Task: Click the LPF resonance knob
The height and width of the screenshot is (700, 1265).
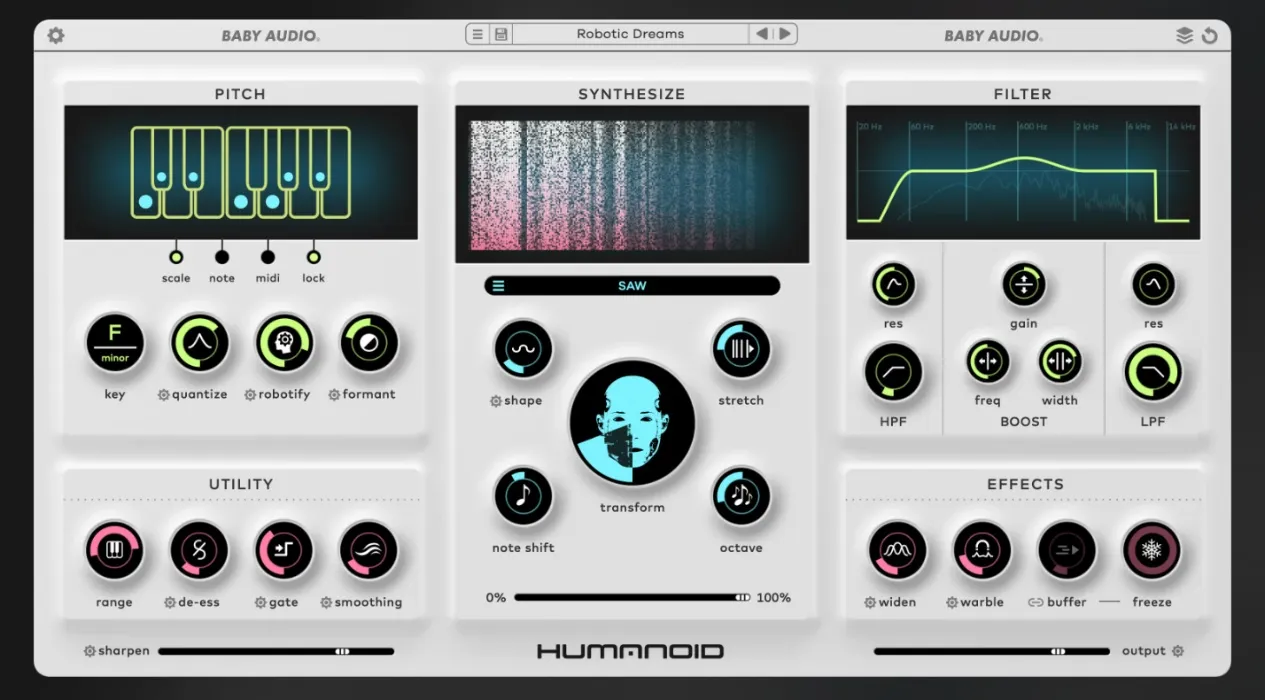Action: [x=1153, y=285]
